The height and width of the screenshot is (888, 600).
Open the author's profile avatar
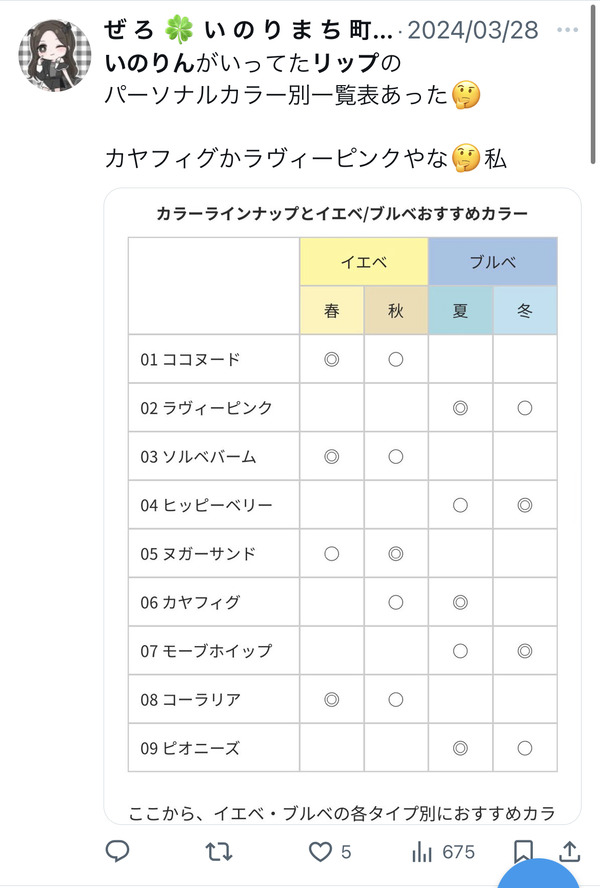point(55,55)
